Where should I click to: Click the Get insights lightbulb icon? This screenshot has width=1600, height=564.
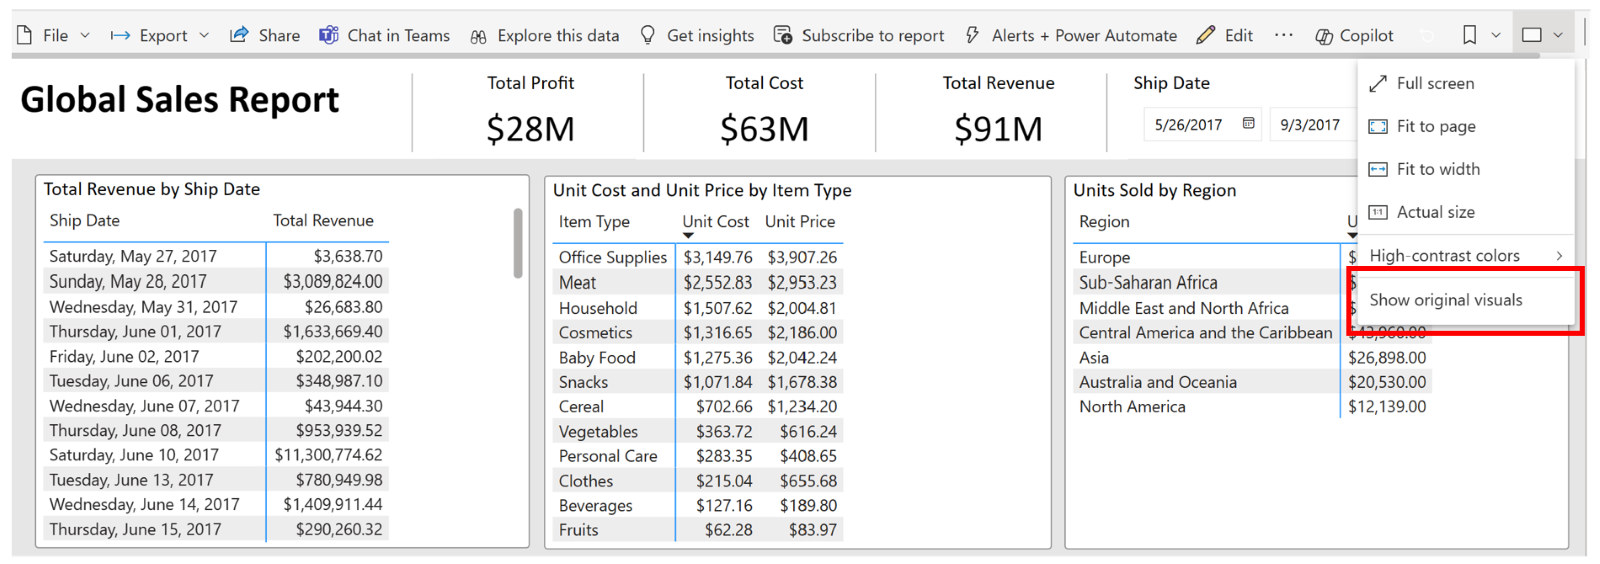click(x=648, y=35)
